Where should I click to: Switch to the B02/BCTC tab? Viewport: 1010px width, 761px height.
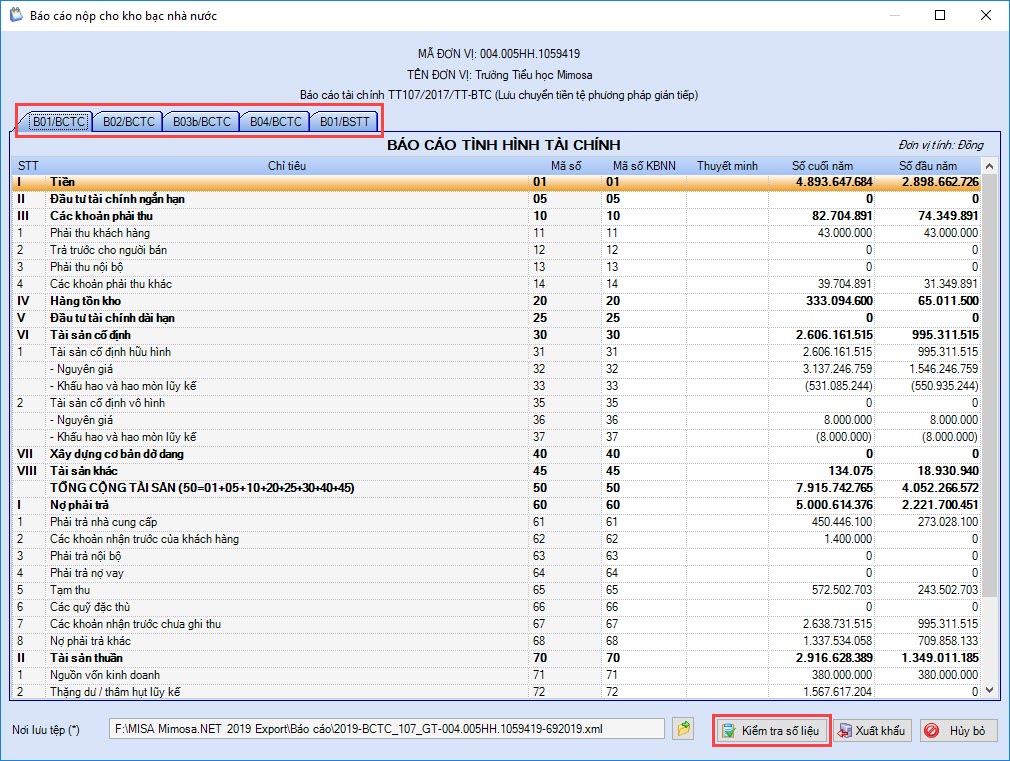[x=128, y=122]
